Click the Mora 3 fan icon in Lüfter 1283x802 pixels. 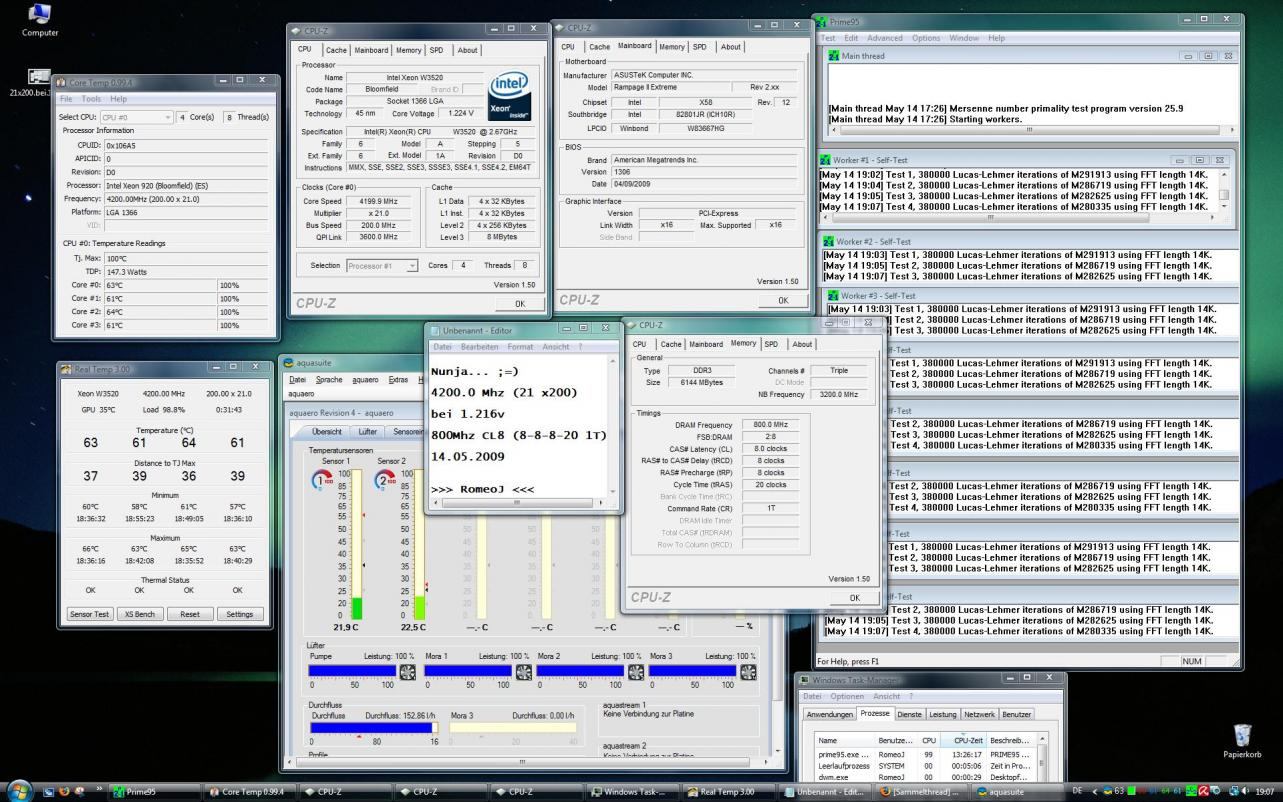748,672
